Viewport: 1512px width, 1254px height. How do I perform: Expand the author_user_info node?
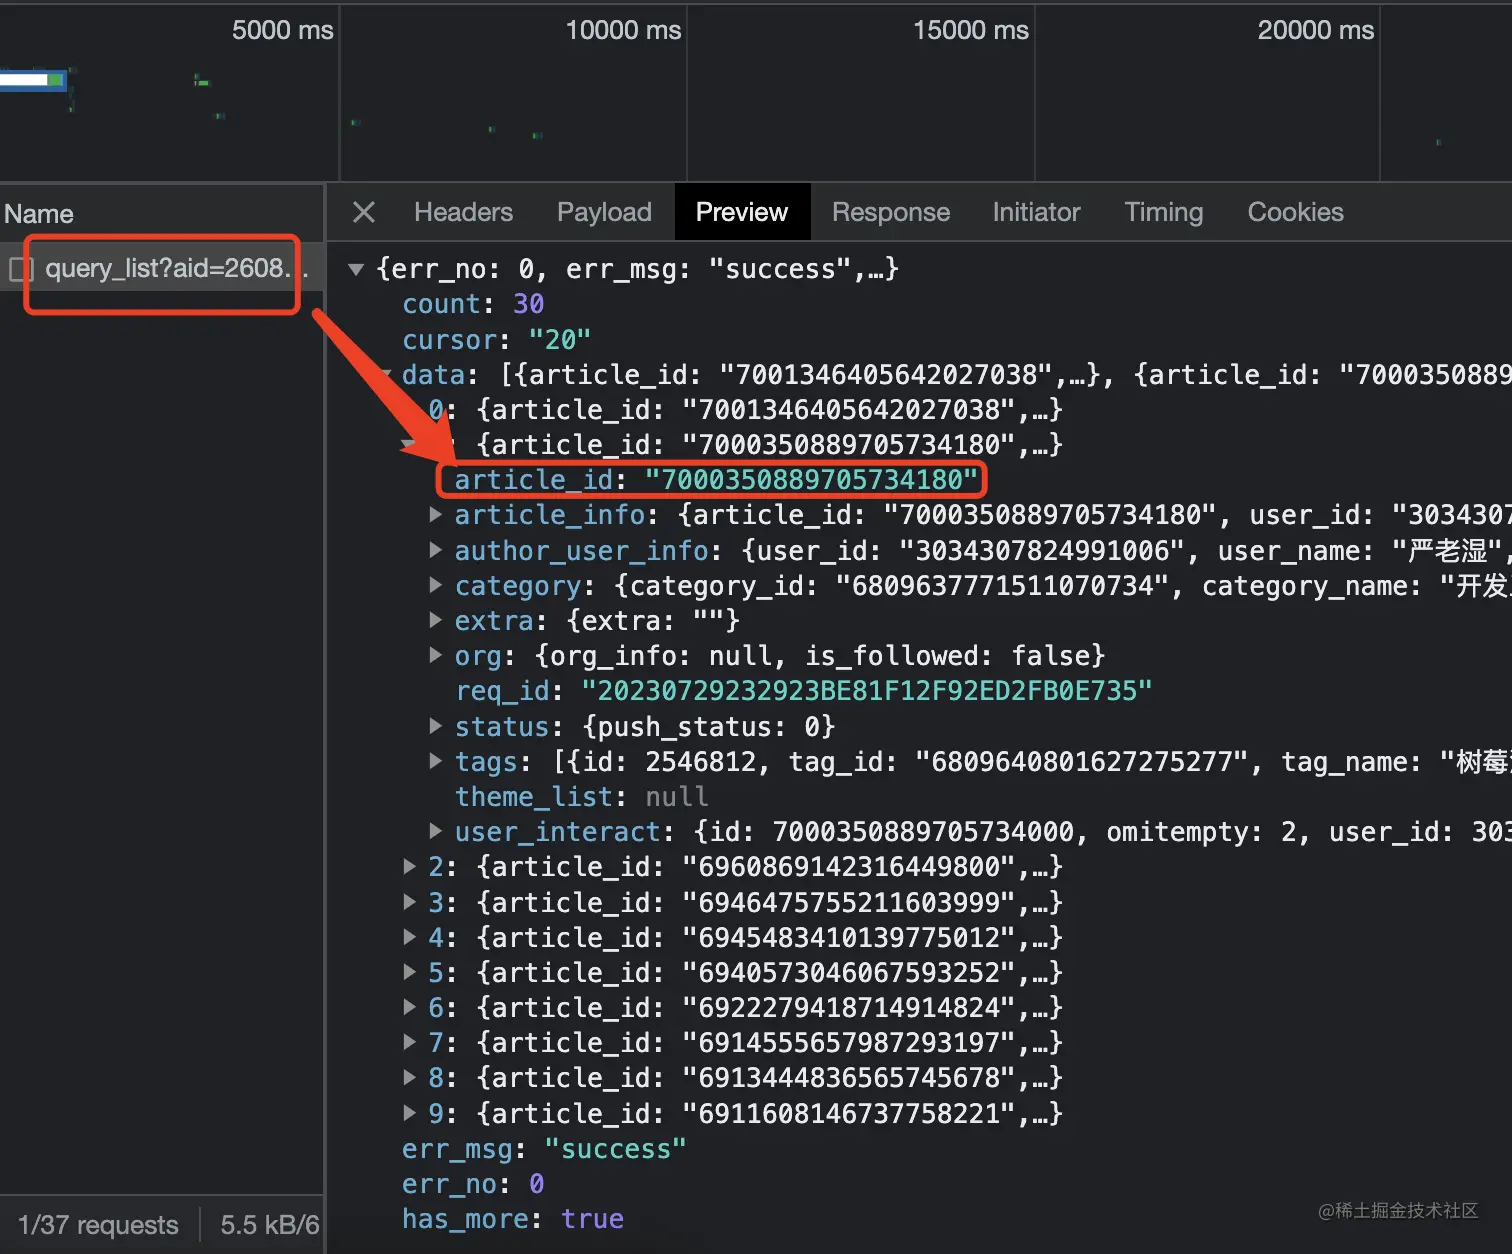click(436, 550)
